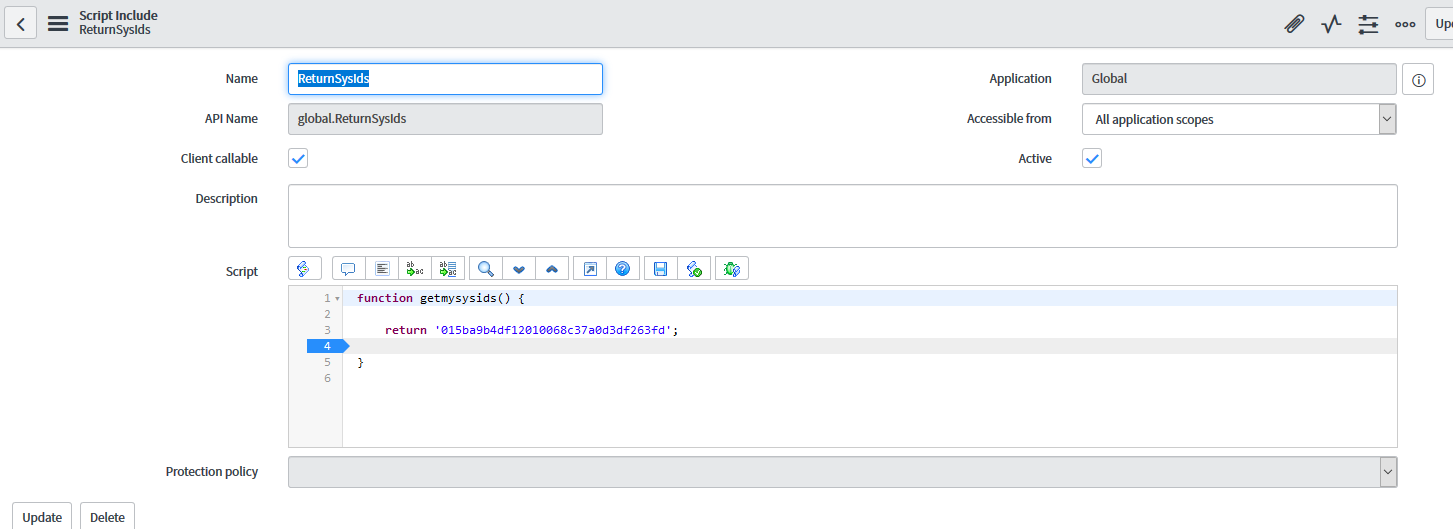Click the format code icon
The width and height of the screenshot is (1453, 529).
pos(382,268)
